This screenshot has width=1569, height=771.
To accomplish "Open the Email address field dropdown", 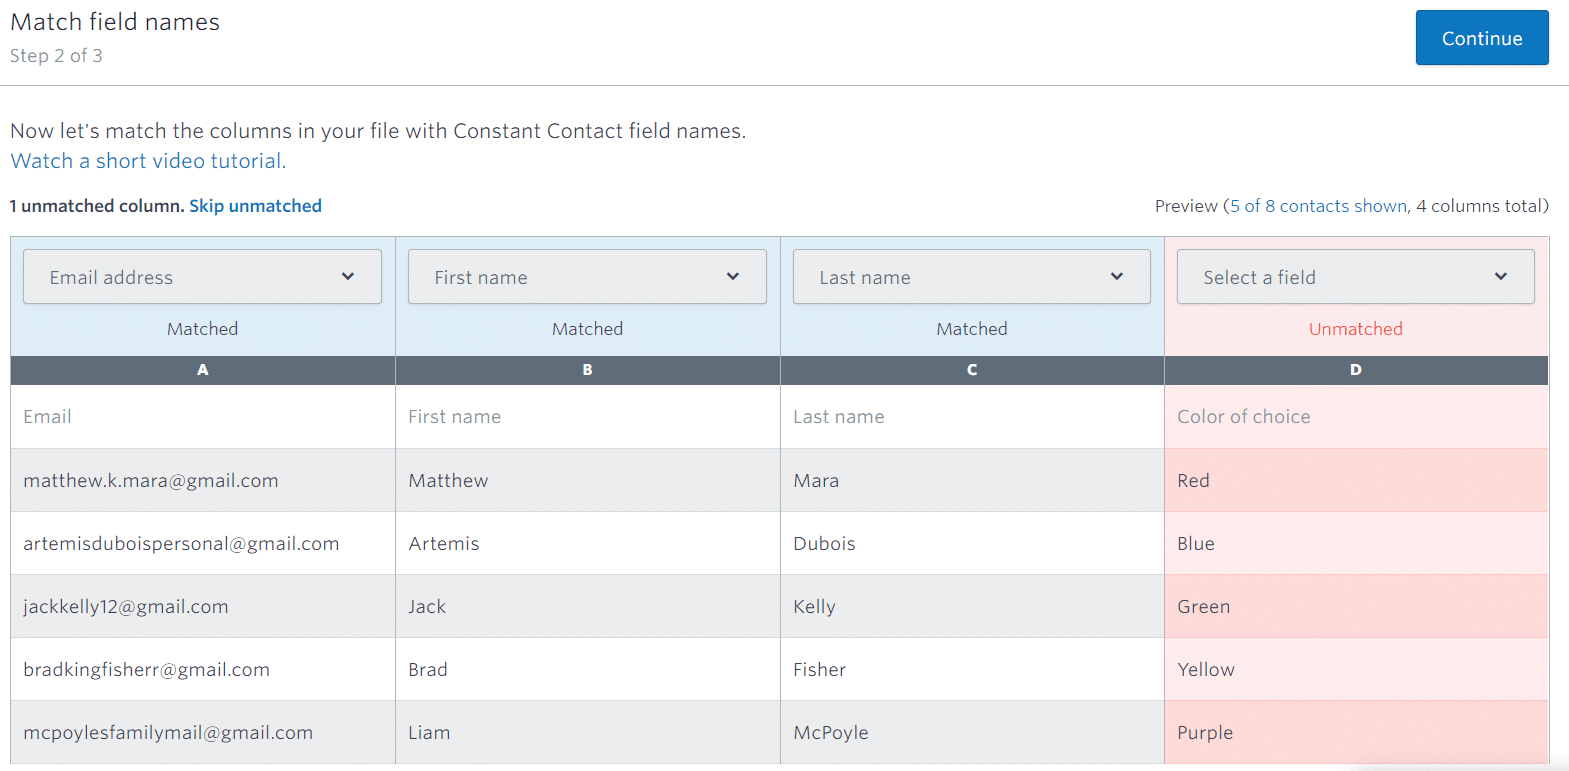I will coord(202,277).
